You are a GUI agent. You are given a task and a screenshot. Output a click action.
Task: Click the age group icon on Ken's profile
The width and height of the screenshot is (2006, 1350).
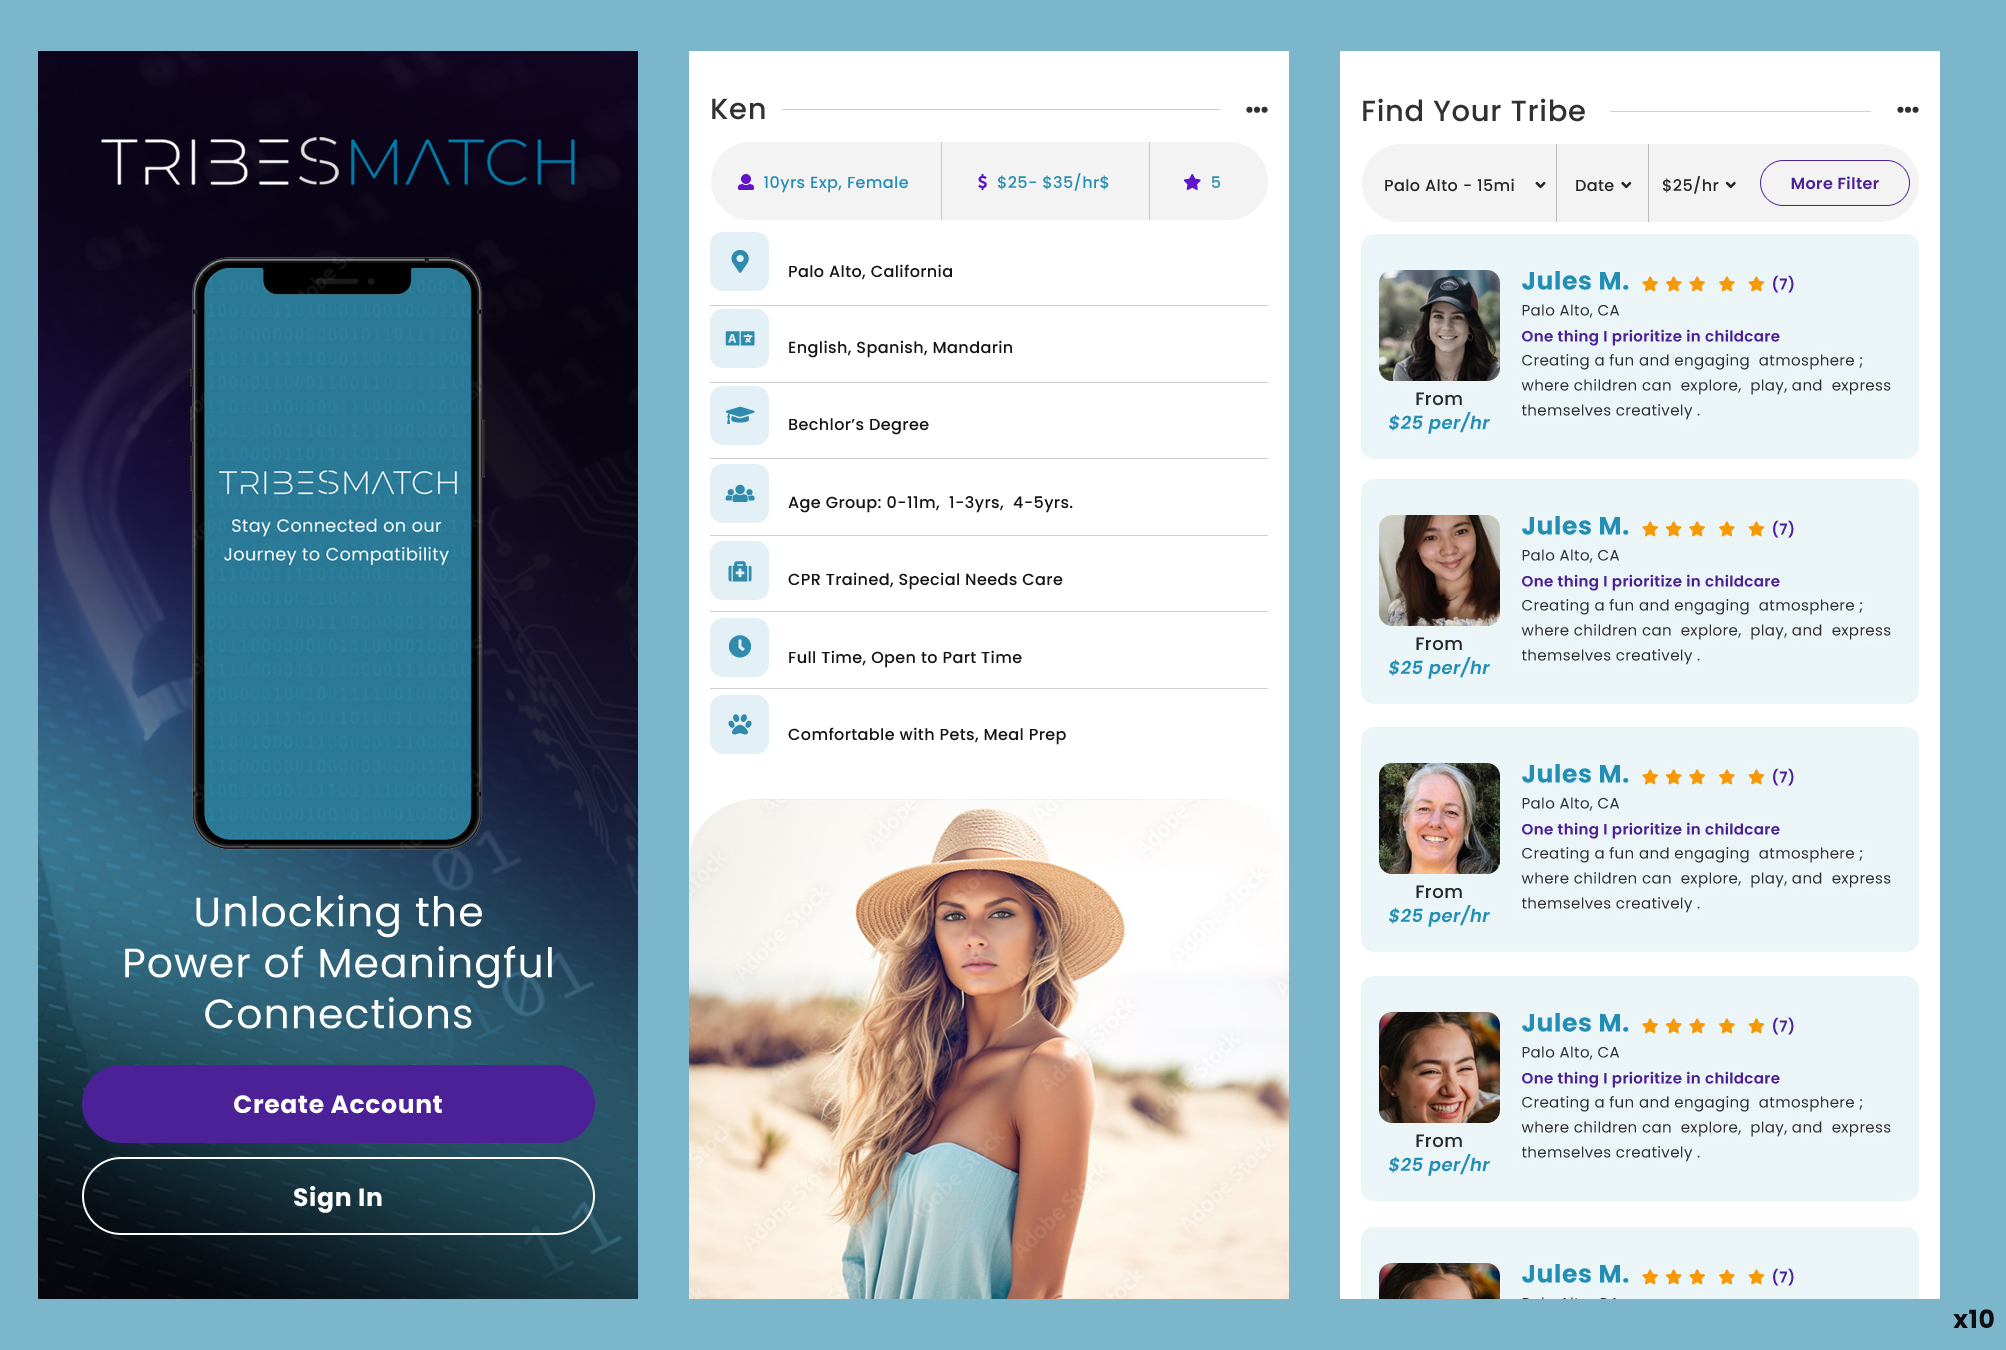click(739, 493)
